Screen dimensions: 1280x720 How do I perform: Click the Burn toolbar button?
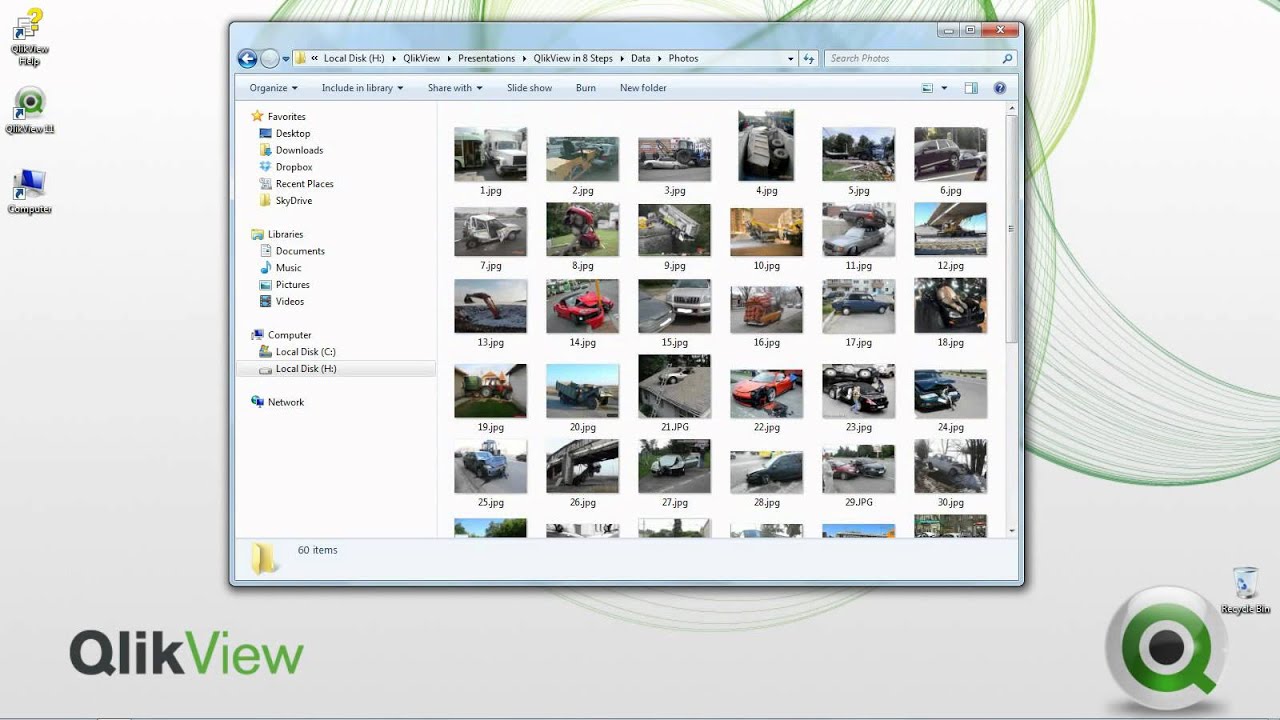pyautogui.click(x=586, y=88)
